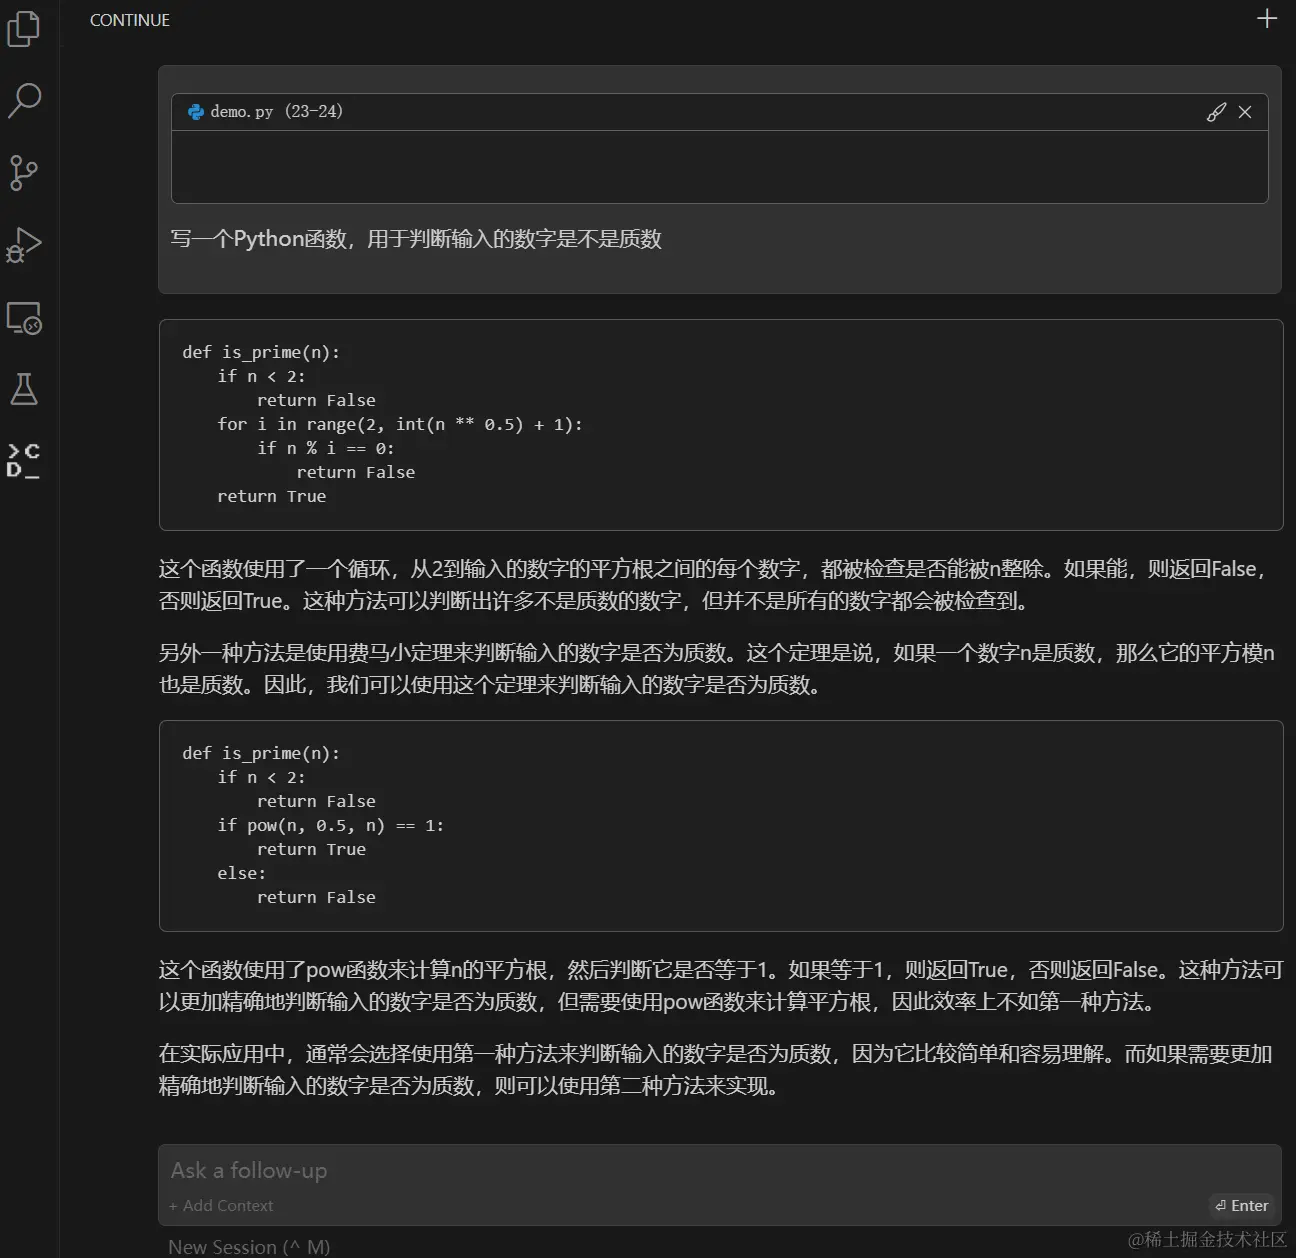Click the Ask a follow-up input field
The image size is (1296, 1258).
(x=248, y=1170)
